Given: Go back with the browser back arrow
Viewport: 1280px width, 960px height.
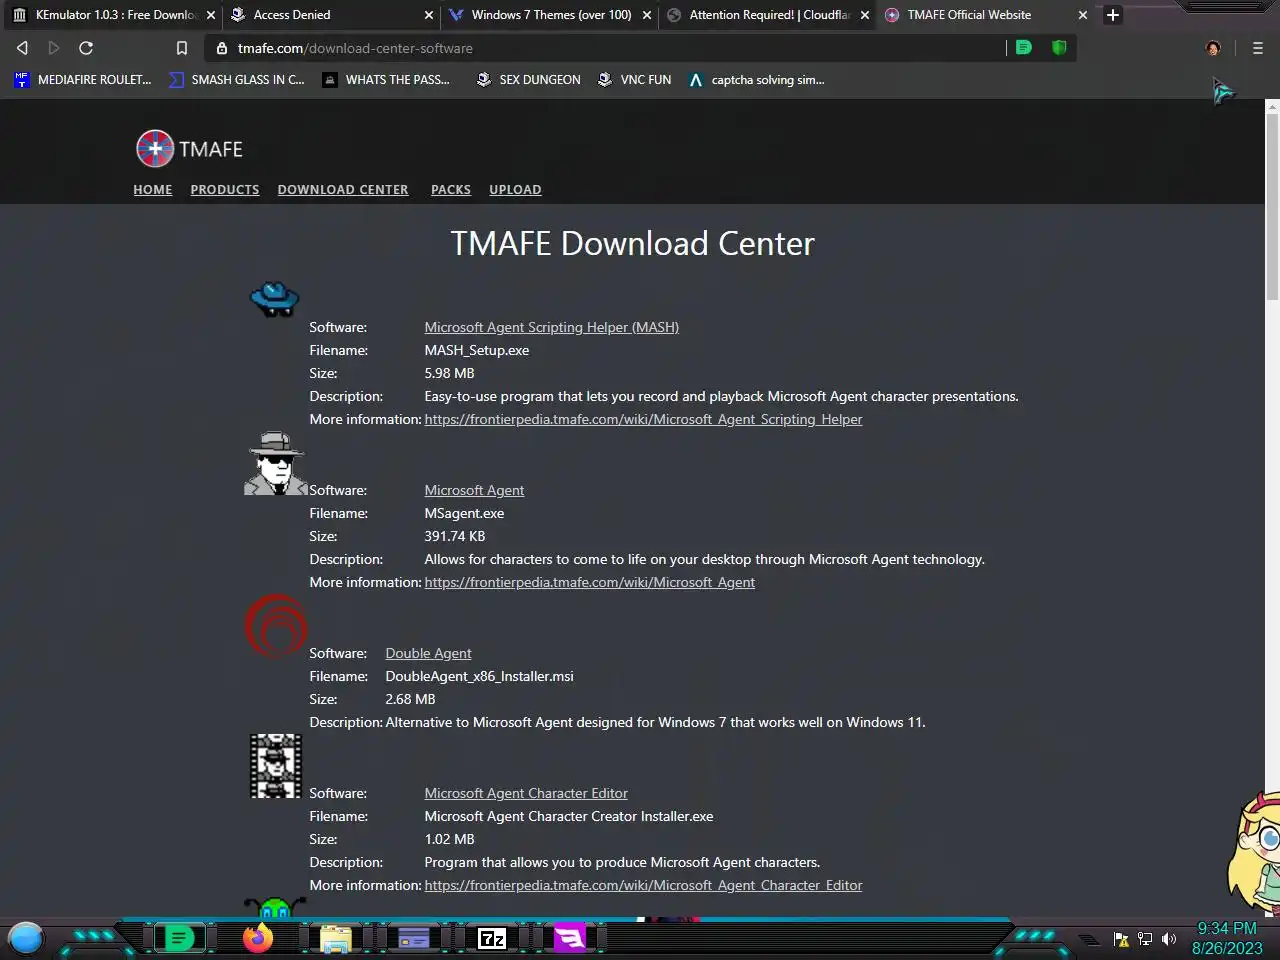Looking at the screenshot, I should [x=22, y=48].
